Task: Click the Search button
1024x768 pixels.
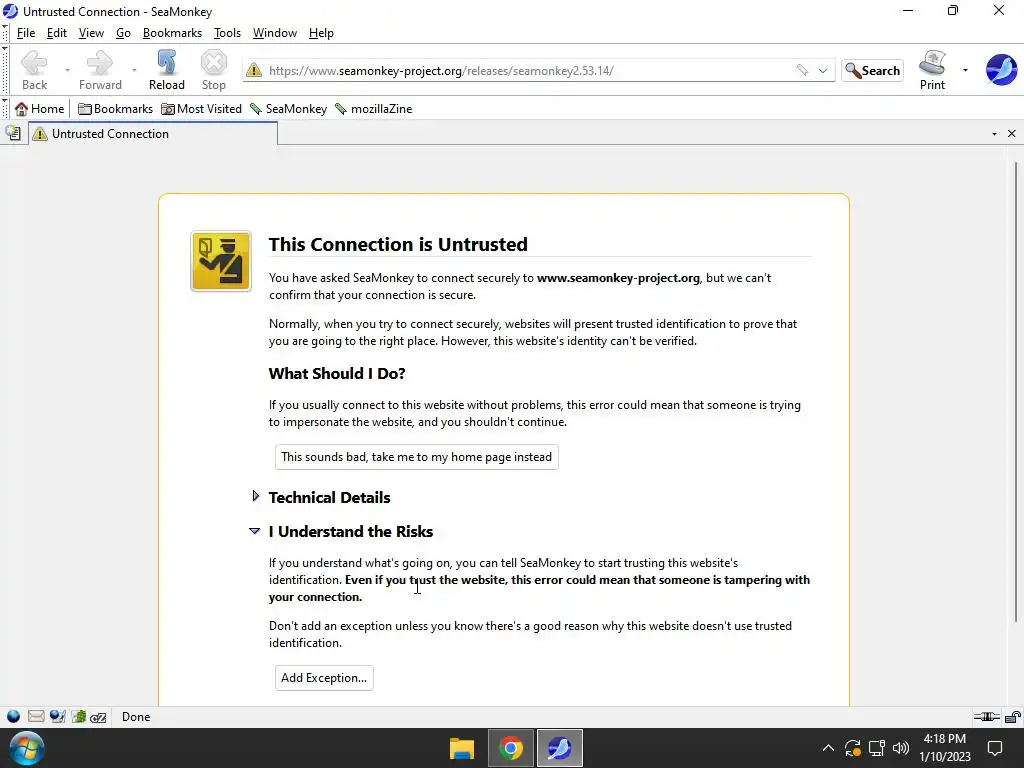Action: [872, 71]
